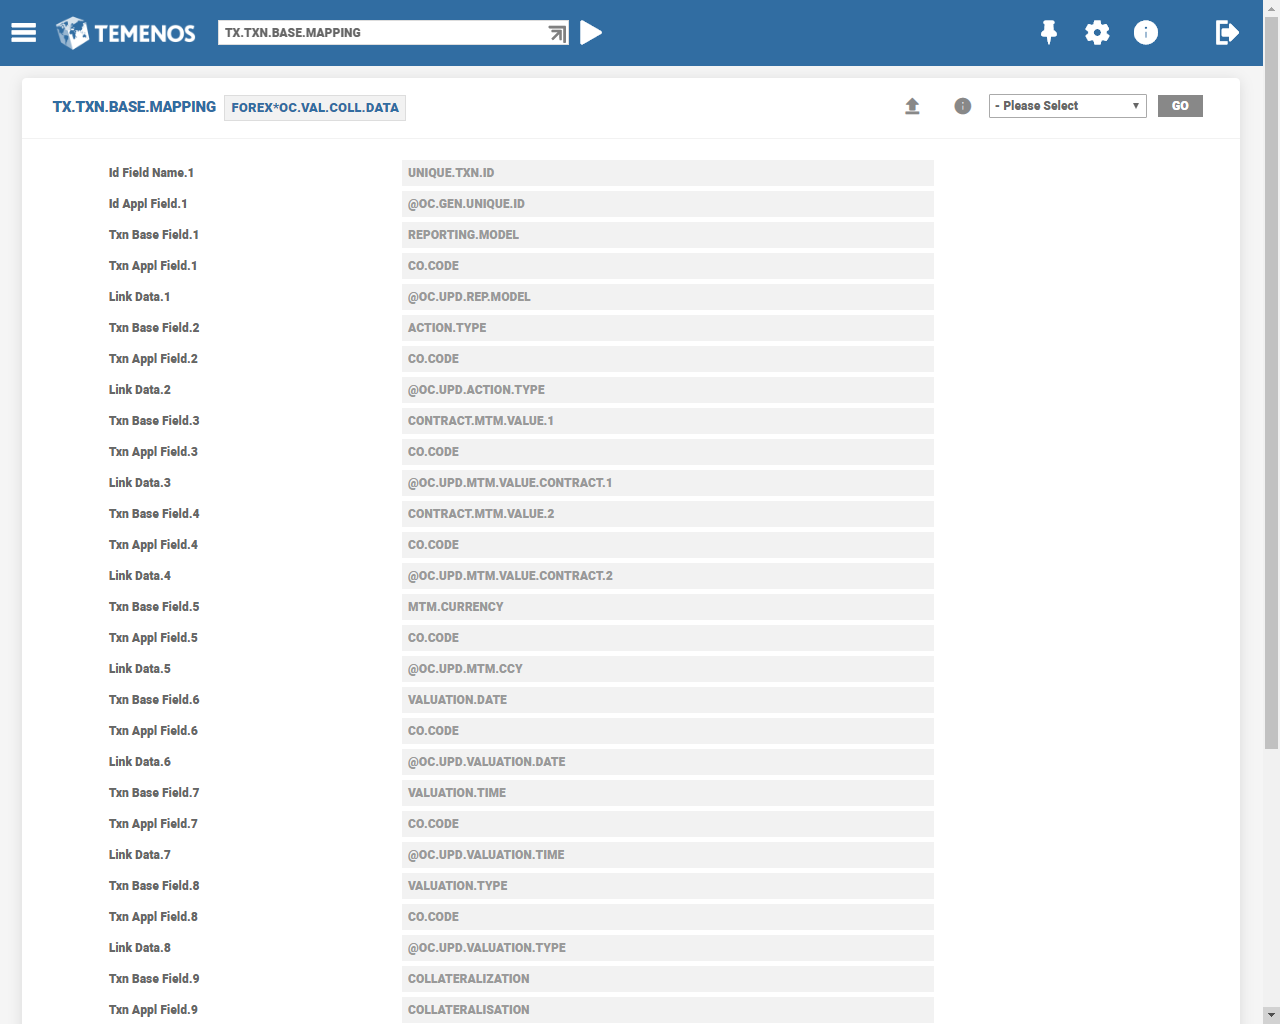Image resolution: width=1280 pixels, height=1024 pixels.
Task: Click the Id Field Name.1 label
Action: [x=151, y=173]
